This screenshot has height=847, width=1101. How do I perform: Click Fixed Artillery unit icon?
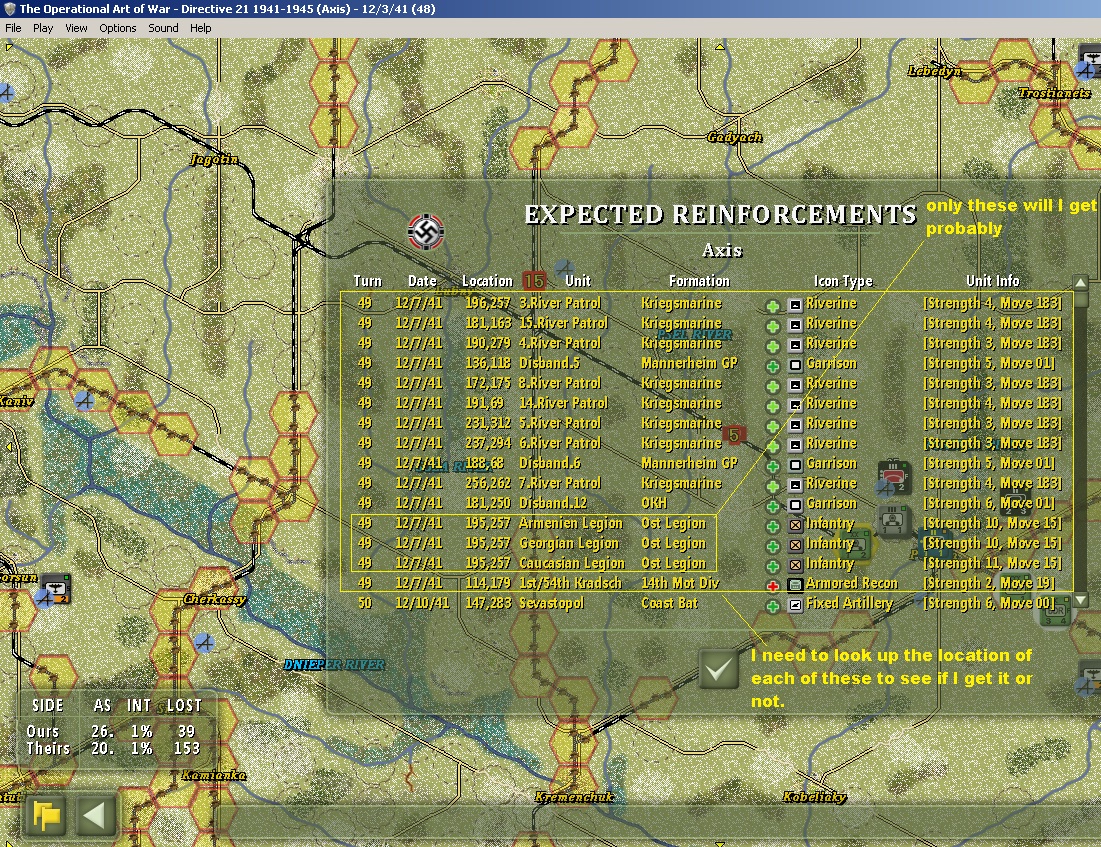[x=795, y=605]
